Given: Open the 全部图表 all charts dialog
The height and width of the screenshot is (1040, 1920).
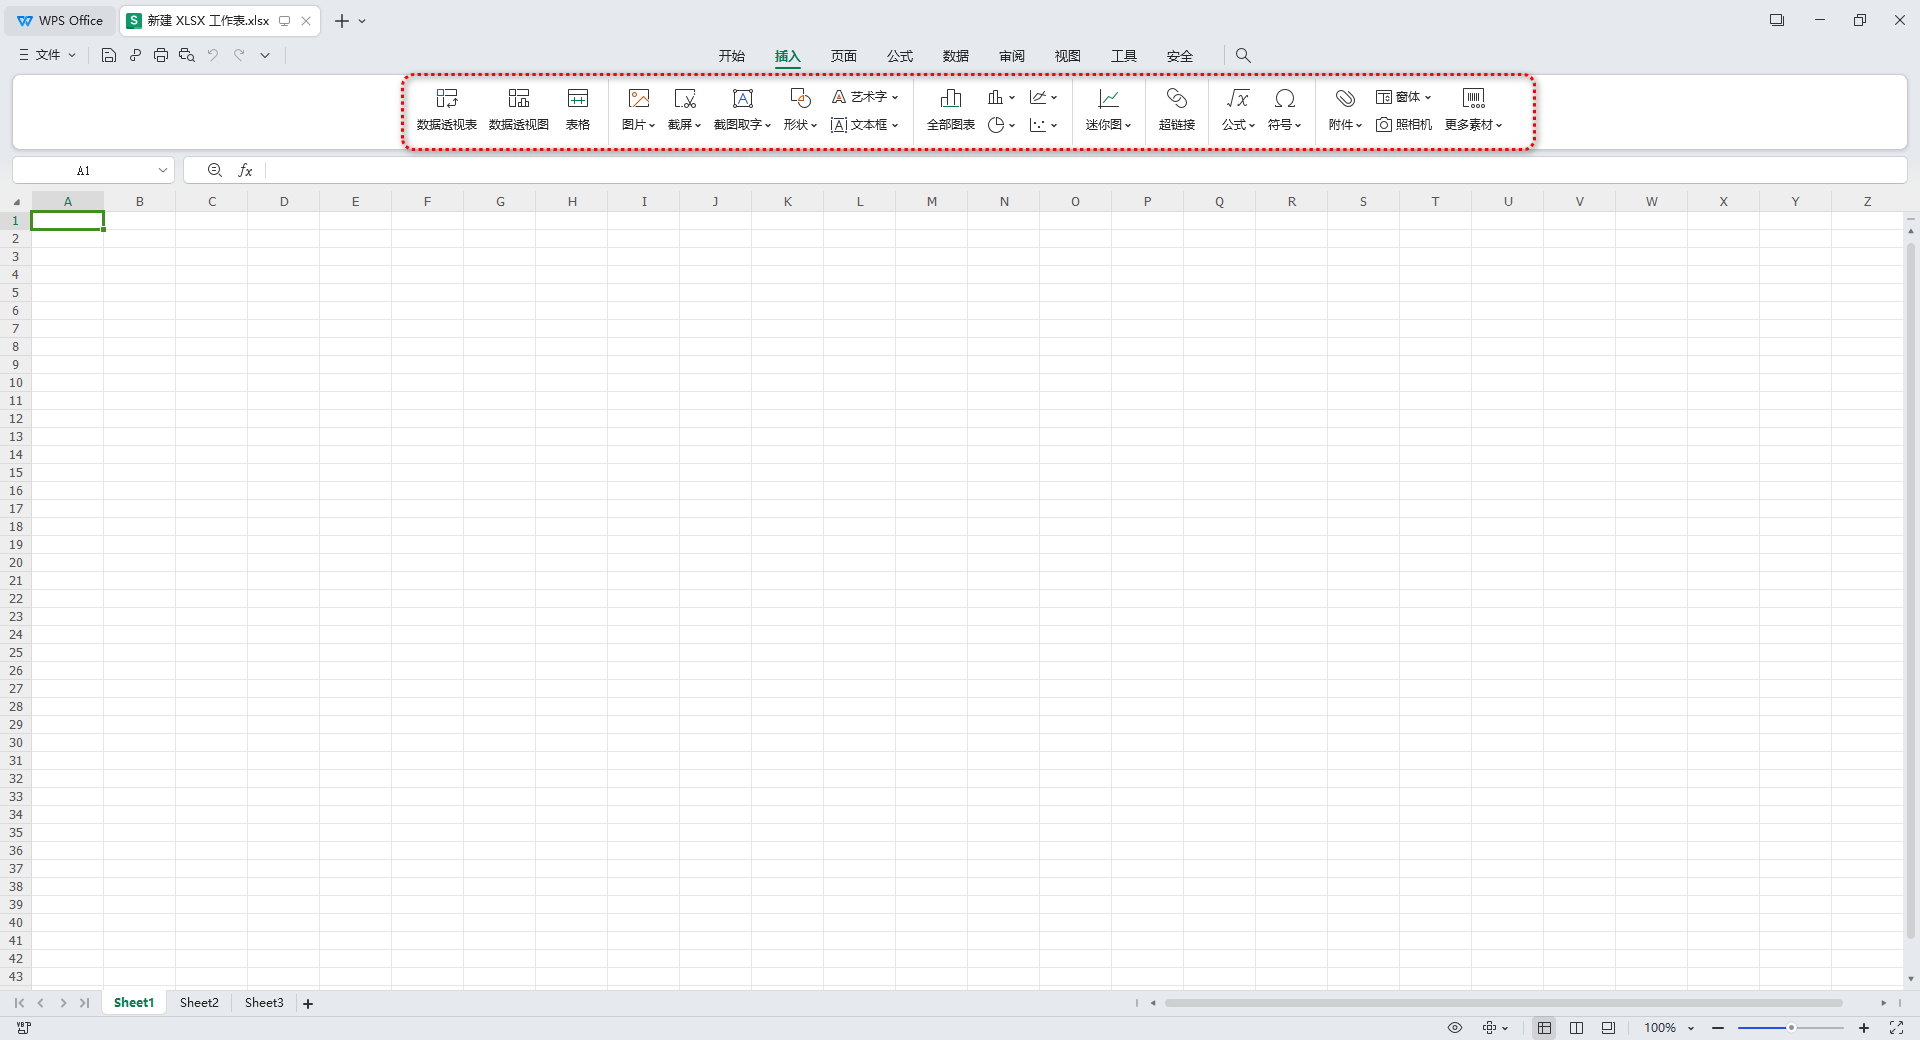Looking at the screenshot, I should [950, 109].
